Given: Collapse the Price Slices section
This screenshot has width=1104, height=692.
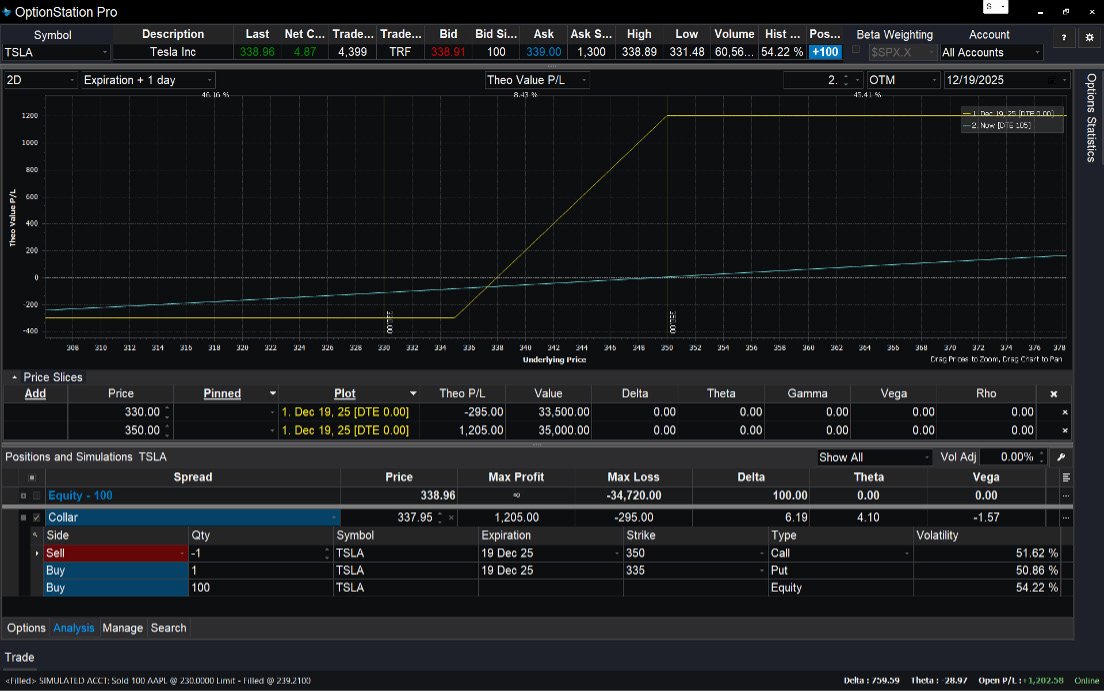Looking at the screenshot, I should coord(14,378).
